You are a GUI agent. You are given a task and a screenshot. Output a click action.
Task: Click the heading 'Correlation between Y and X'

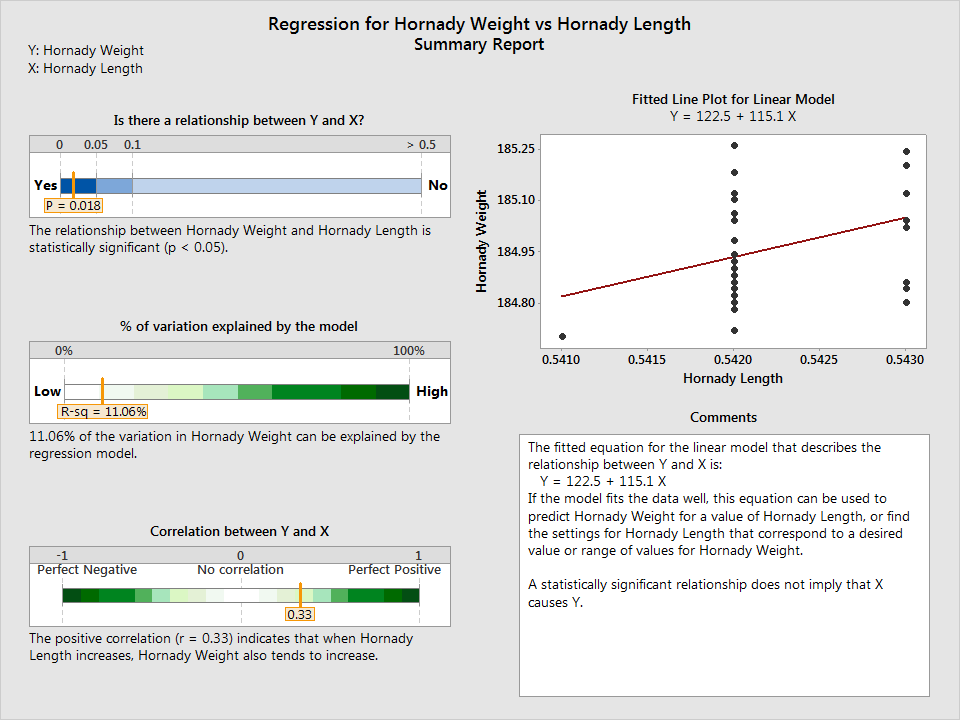(239, 531)
